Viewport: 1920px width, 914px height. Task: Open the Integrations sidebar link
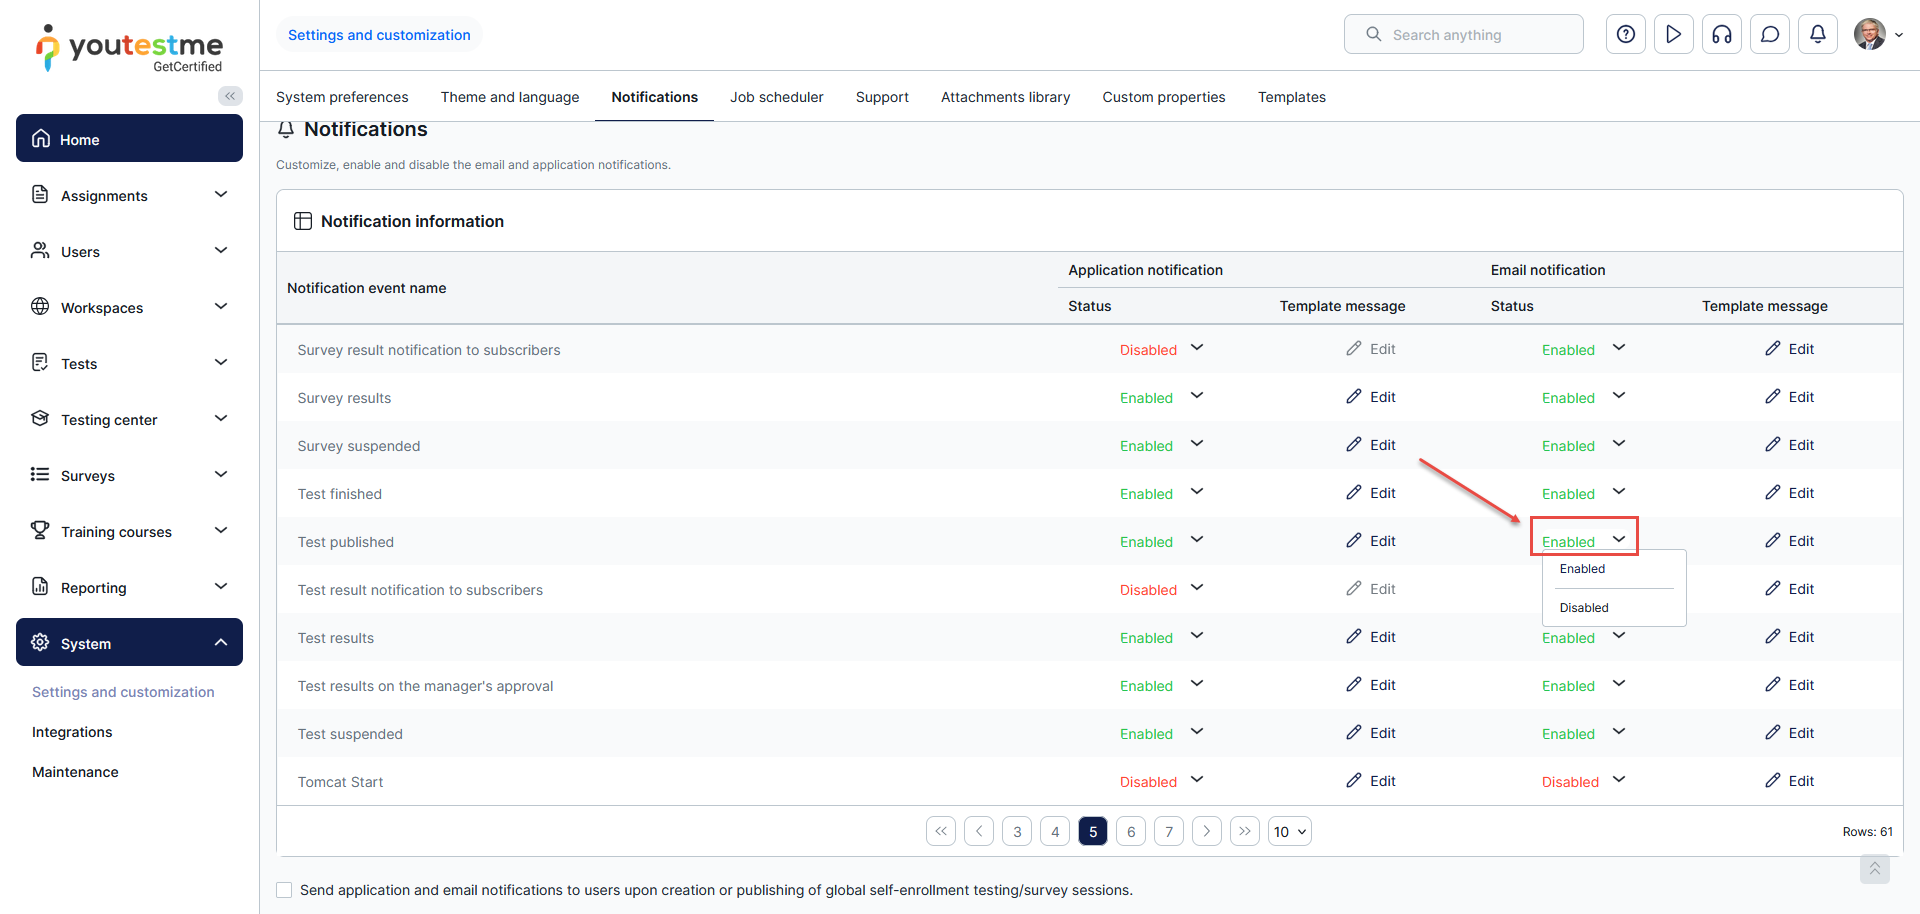[x=72, y=732]
